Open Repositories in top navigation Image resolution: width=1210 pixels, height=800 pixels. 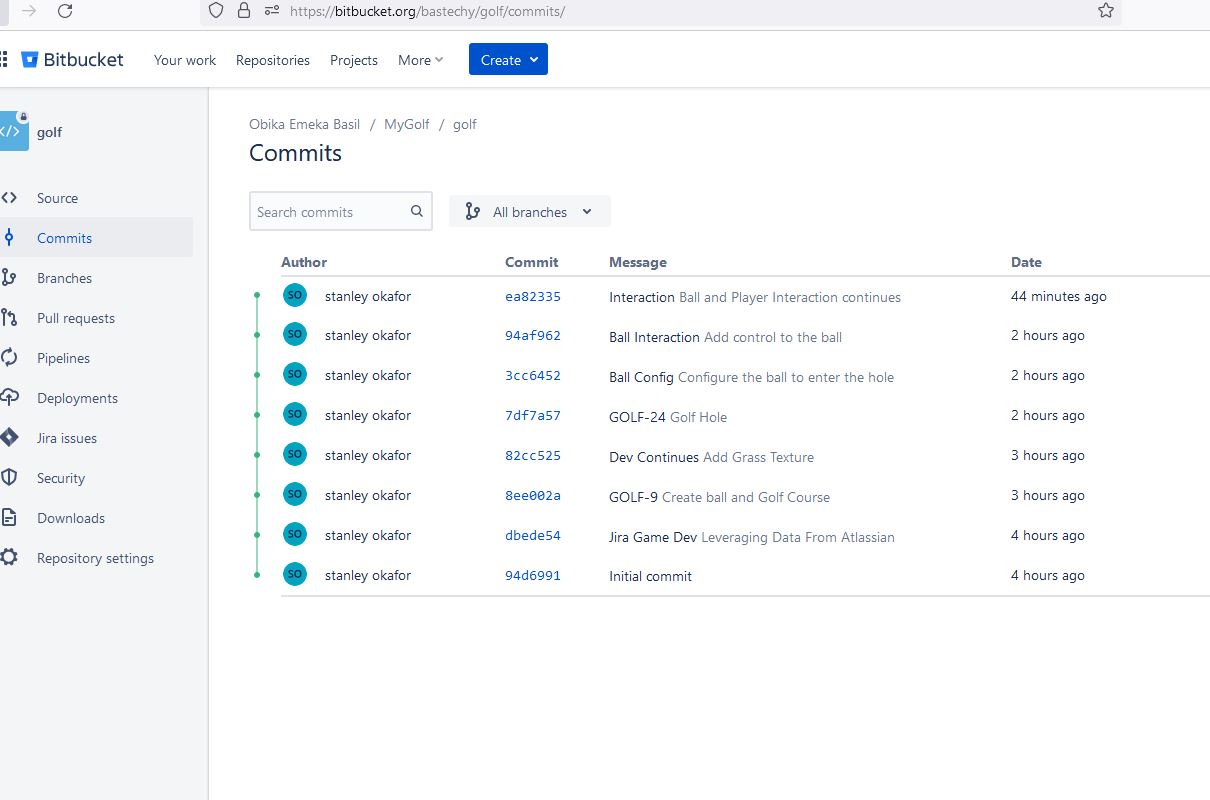point(273,60)
